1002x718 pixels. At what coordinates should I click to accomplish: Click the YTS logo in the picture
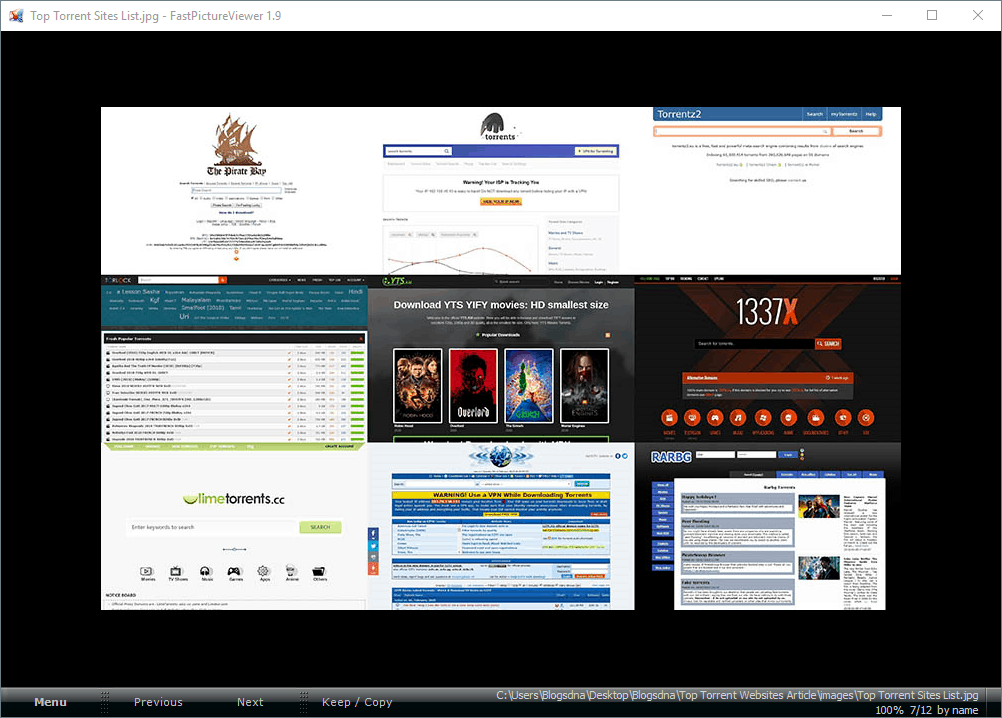pyautogui.click(x=396, y=281)
